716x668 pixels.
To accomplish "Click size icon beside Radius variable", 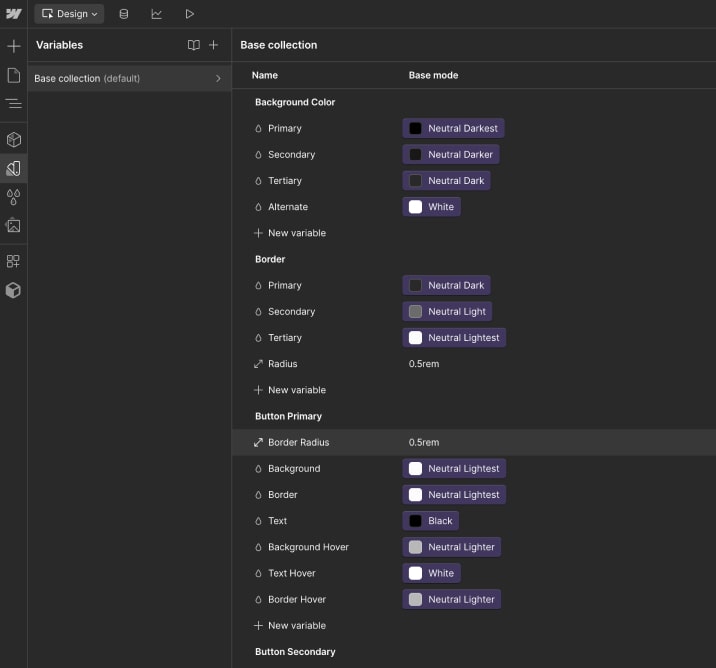I will pyautogui.click(x=258, y=364).
